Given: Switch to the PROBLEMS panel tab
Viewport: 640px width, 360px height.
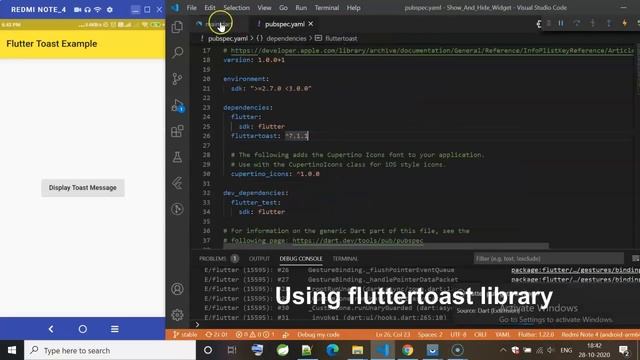Looking at the screenshot, I should 213,259.
